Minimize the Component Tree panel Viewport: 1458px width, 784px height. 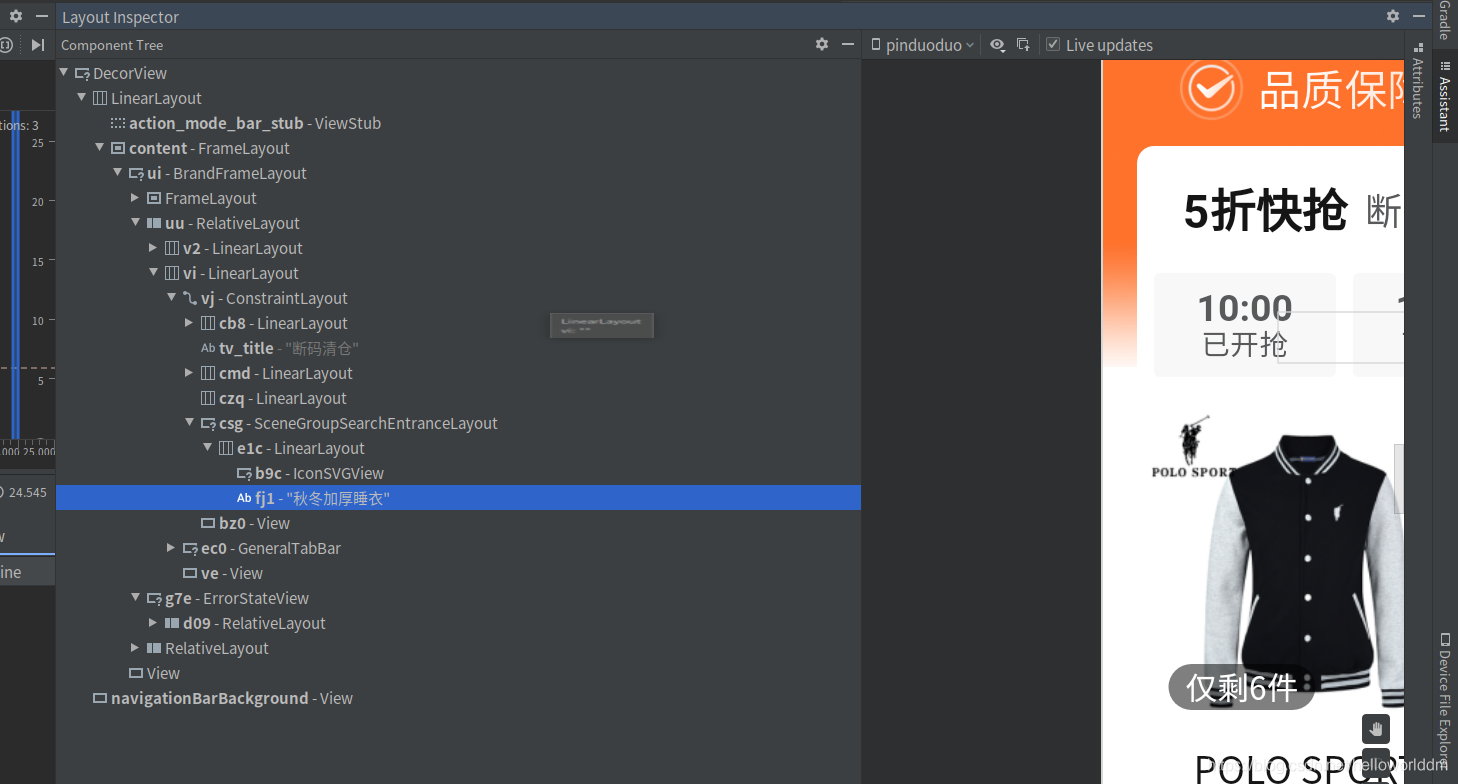(848, 44)
